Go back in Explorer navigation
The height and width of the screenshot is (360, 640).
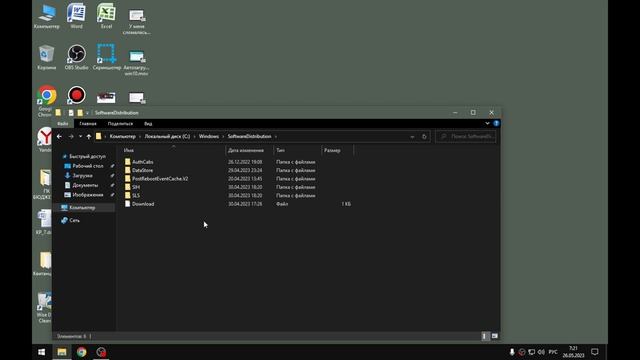[60, 136]
